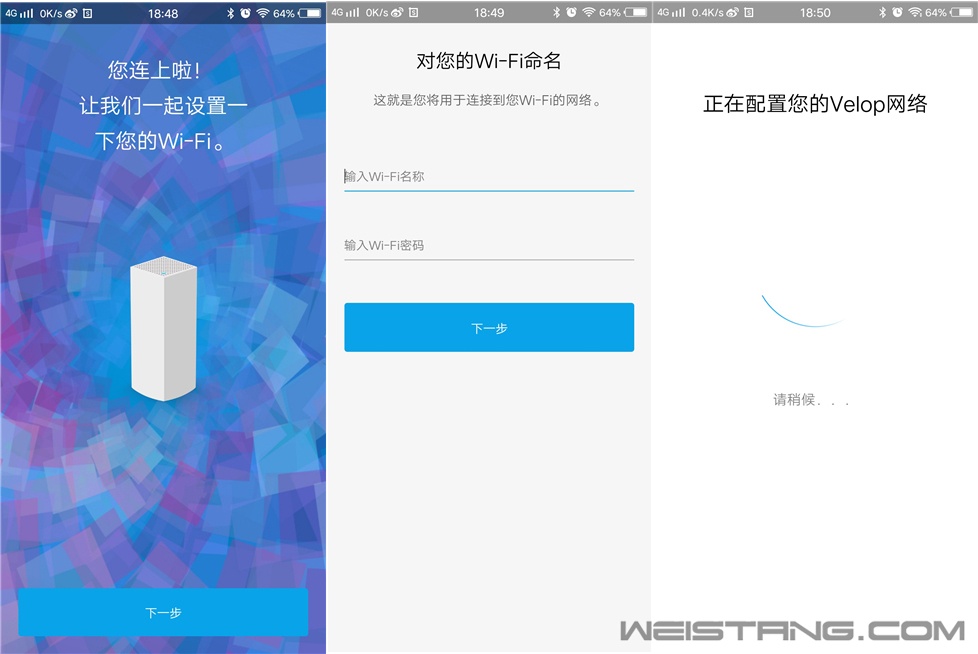The width and height of the screenshot is (978, 654).
Task: Tap Bluetooth icon in the 18:50 status bar
Action: [882, 13]
